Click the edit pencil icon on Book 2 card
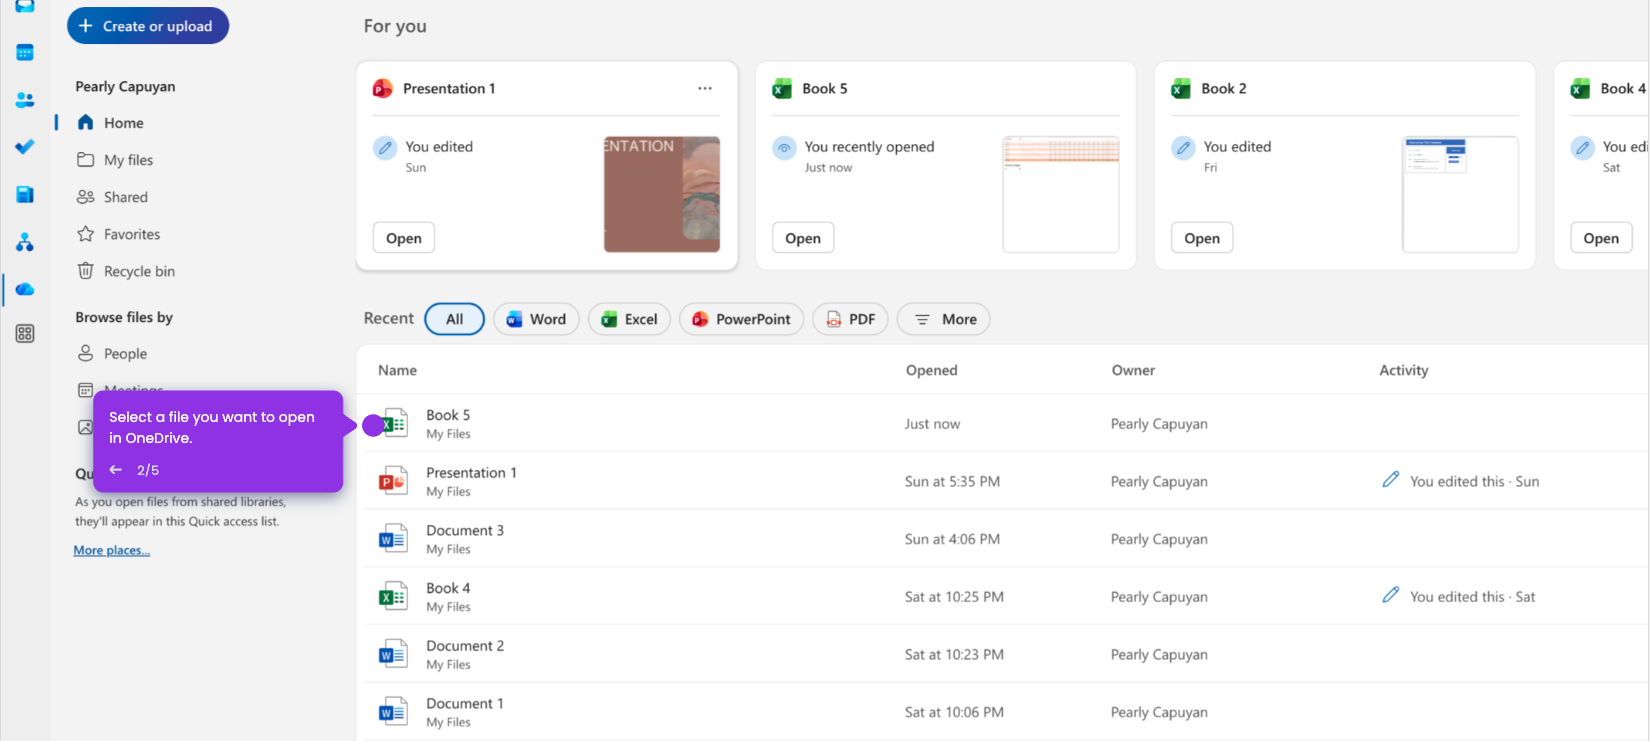 (1184, 148)
